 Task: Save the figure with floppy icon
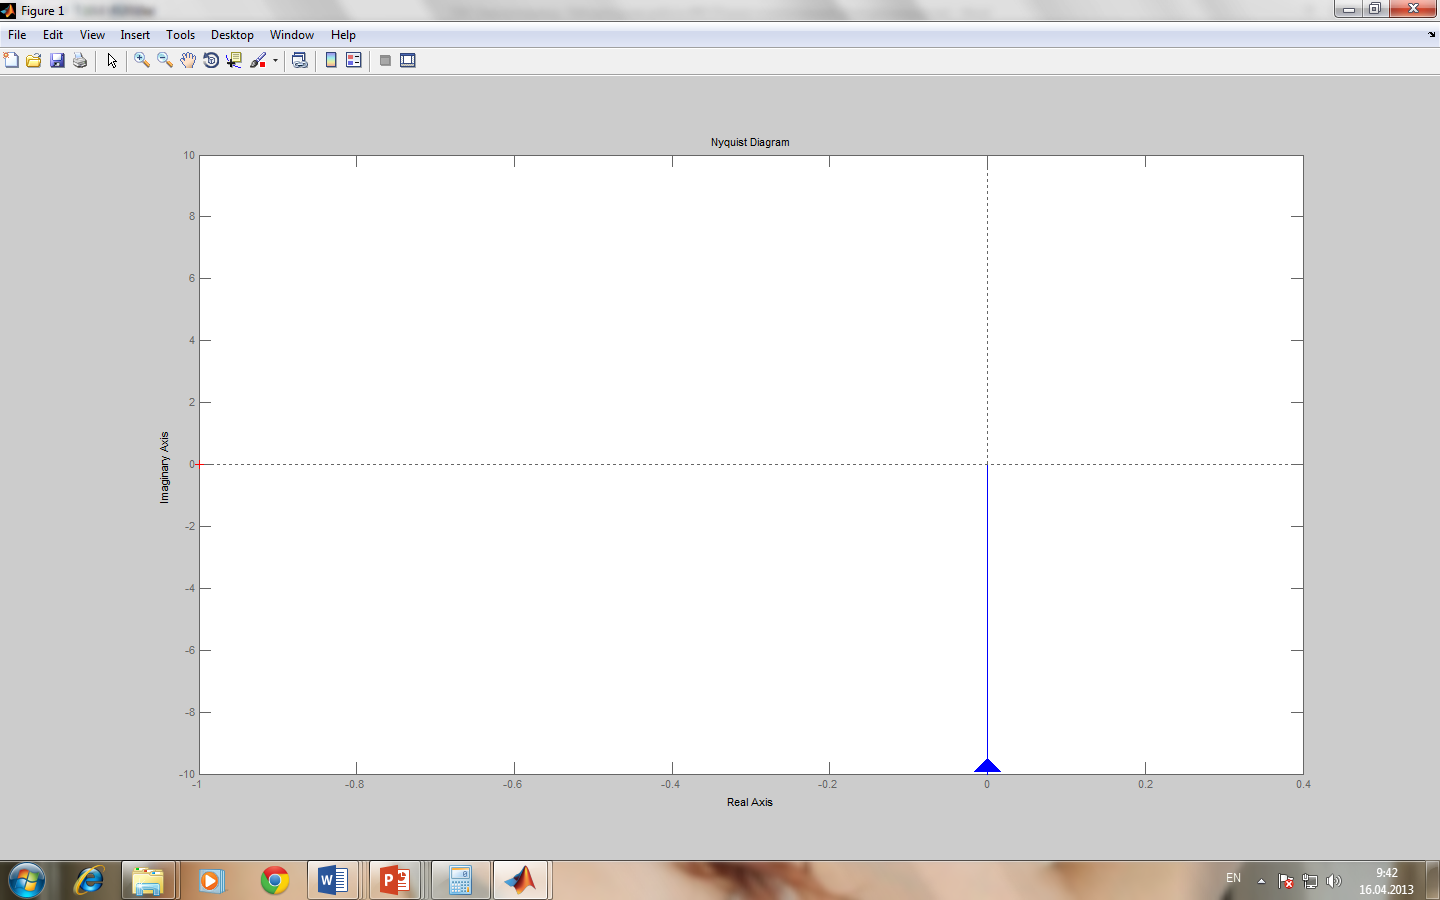pyautogui.click(x=57, y=60)
